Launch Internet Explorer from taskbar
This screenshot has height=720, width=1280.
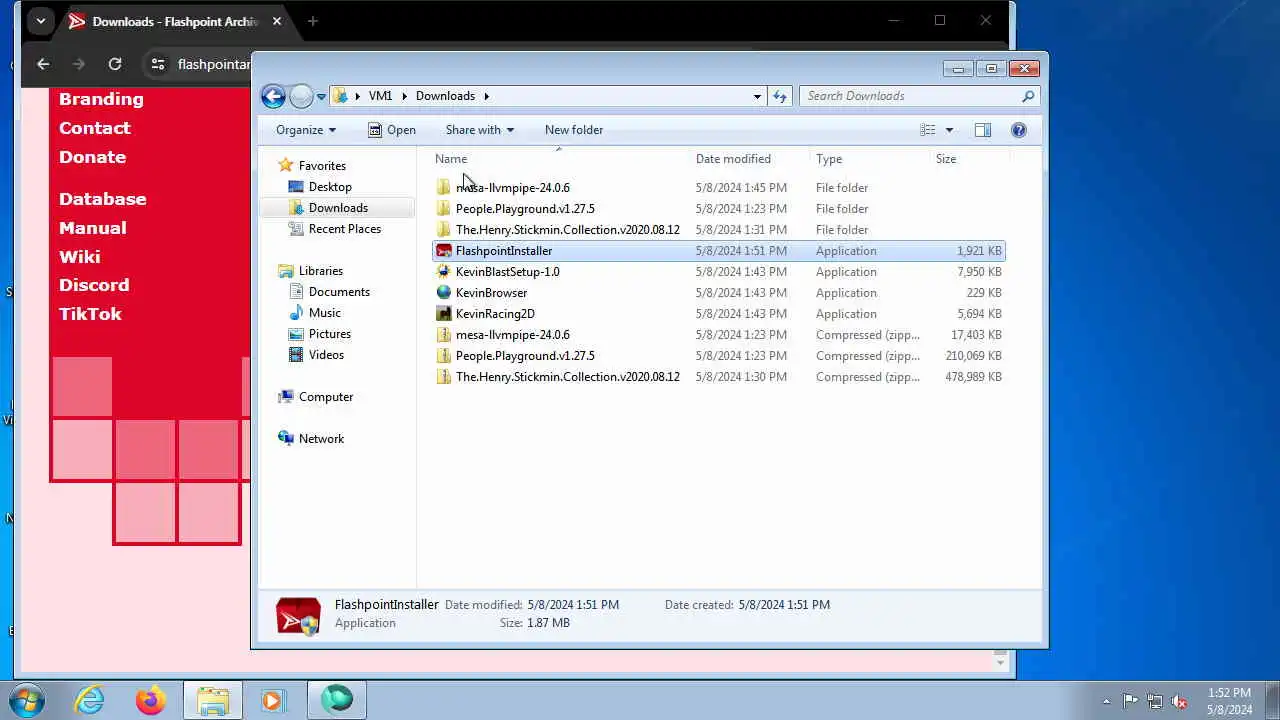coord(90,700)
